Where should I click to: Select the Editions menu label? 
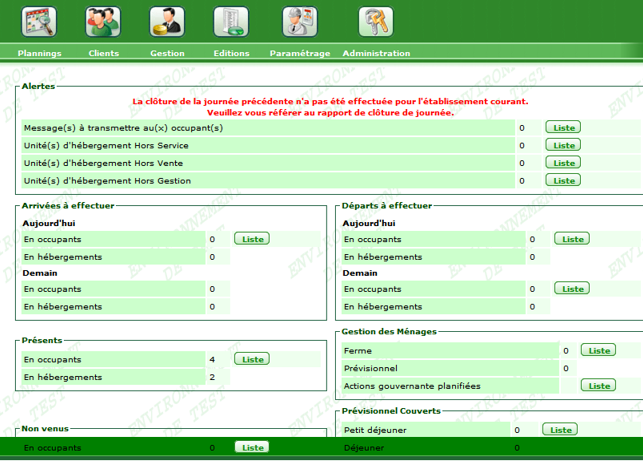click(x=231, y=53)
